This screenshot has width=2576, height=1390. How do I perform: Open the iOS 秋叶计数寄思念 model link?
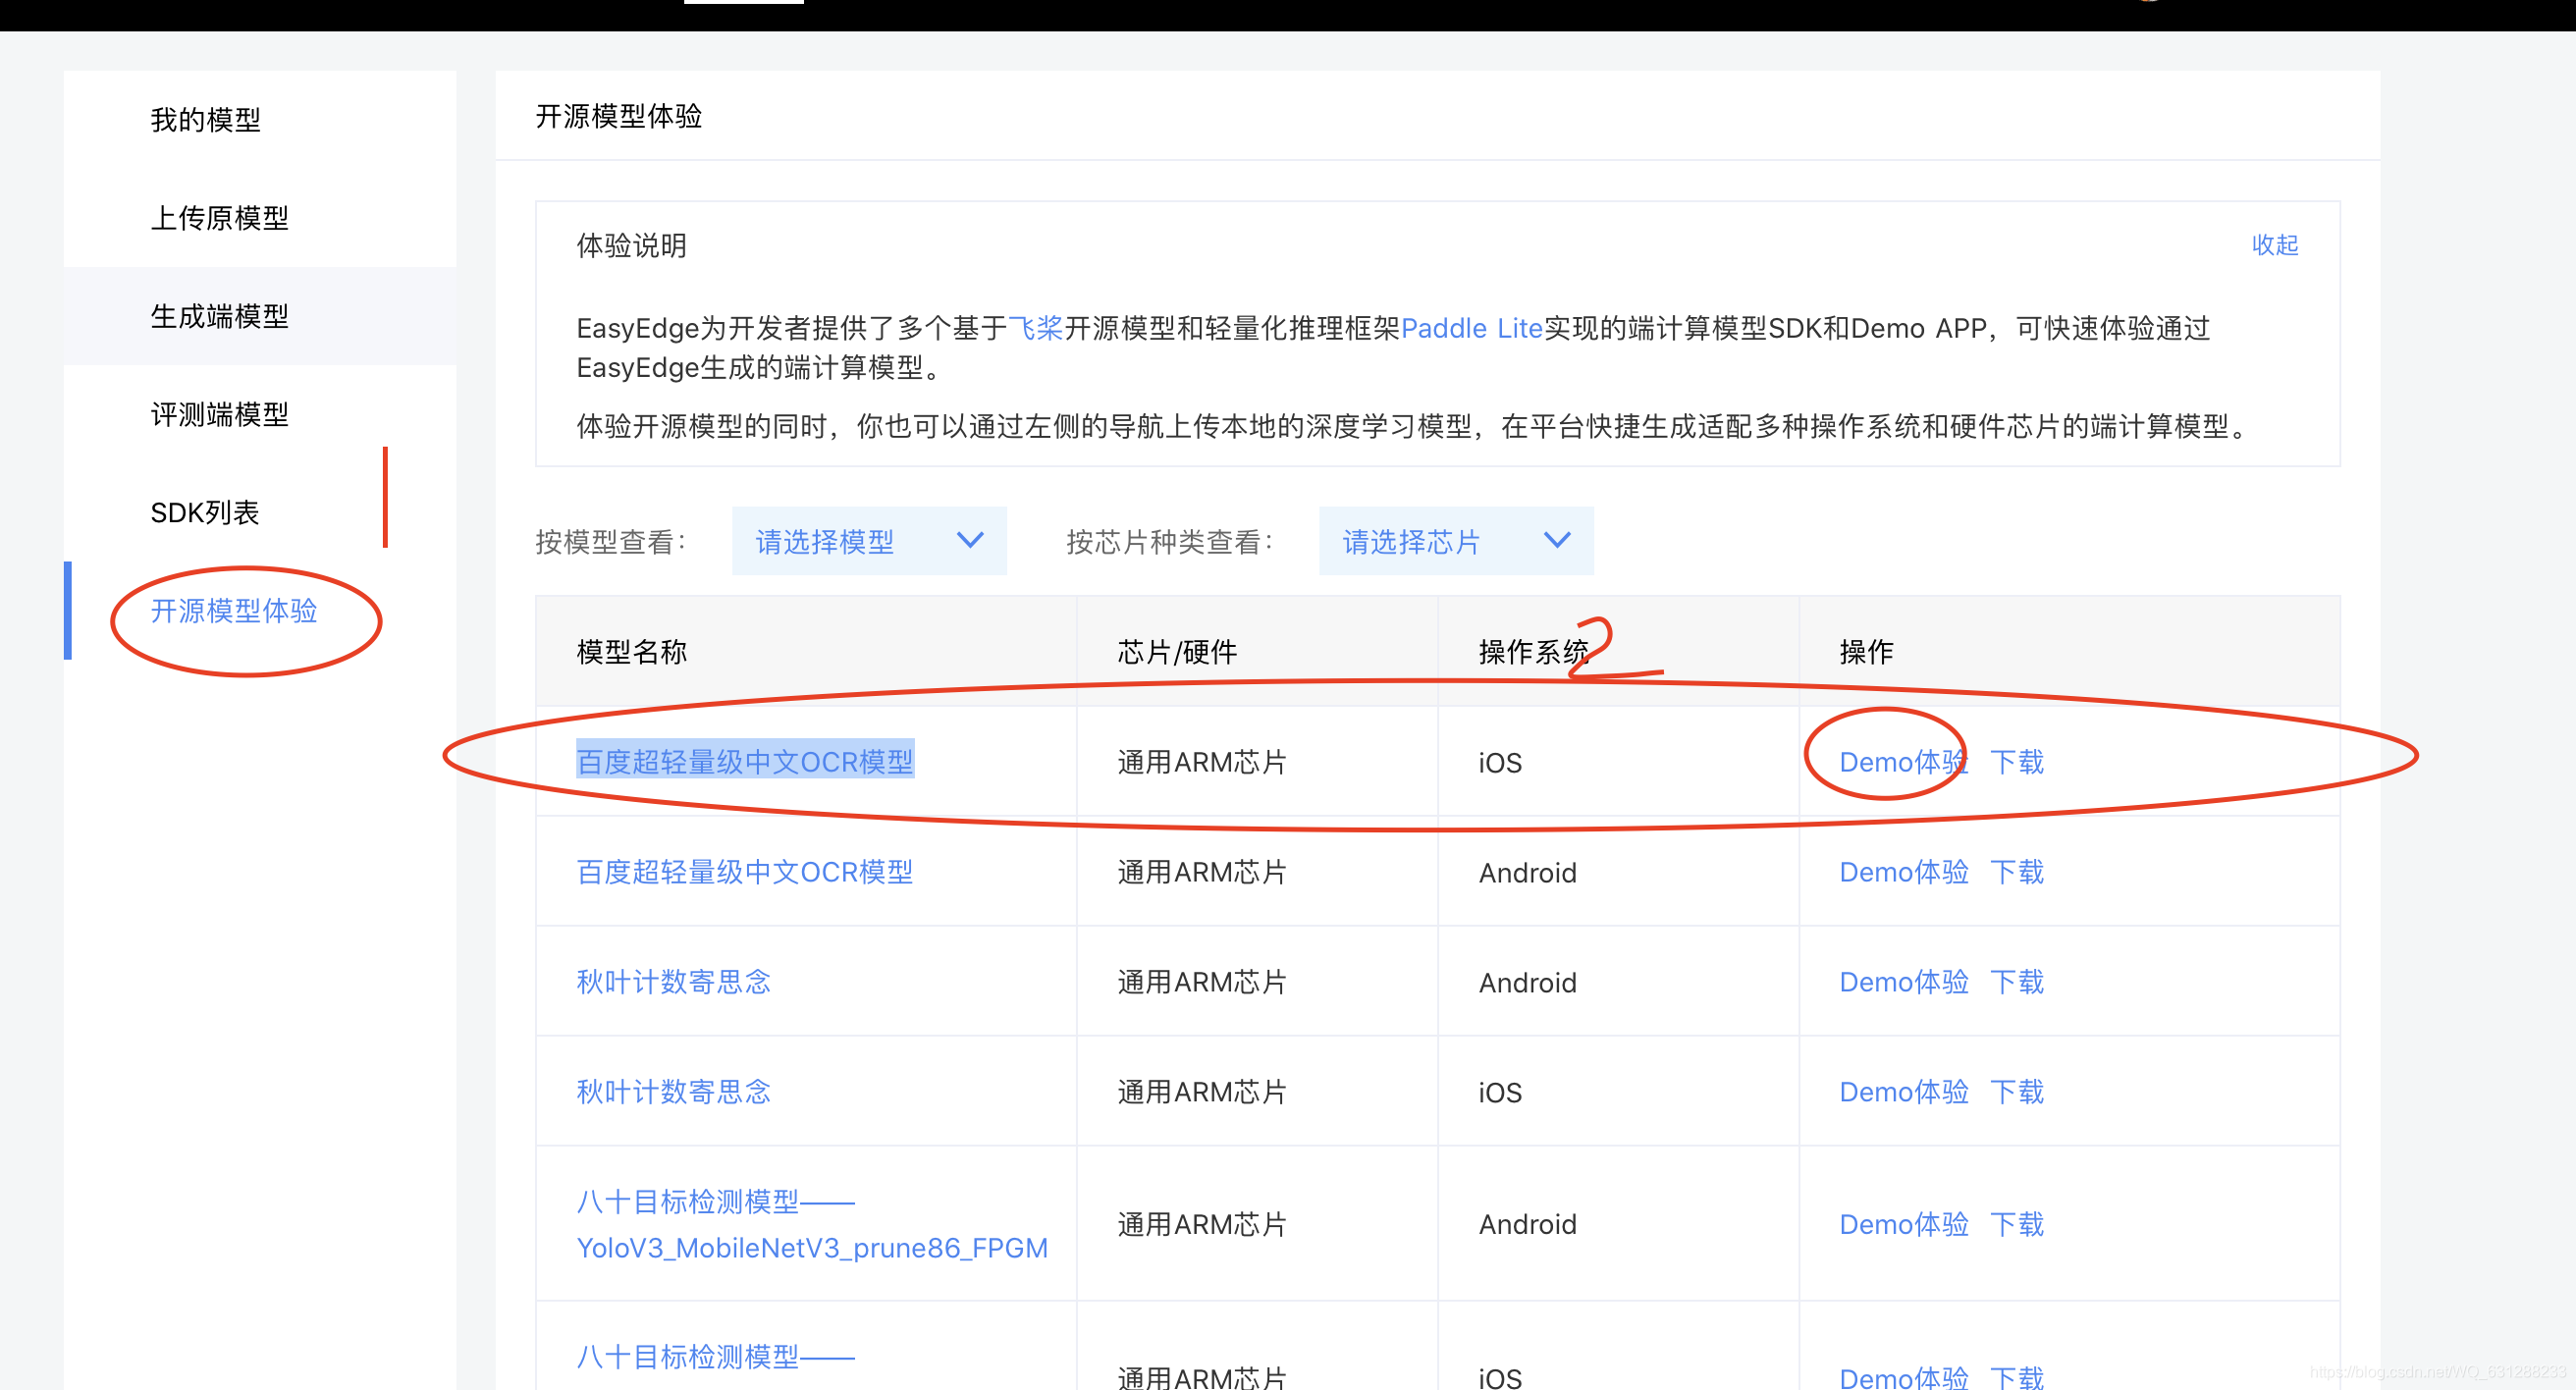pos(673,1092)
